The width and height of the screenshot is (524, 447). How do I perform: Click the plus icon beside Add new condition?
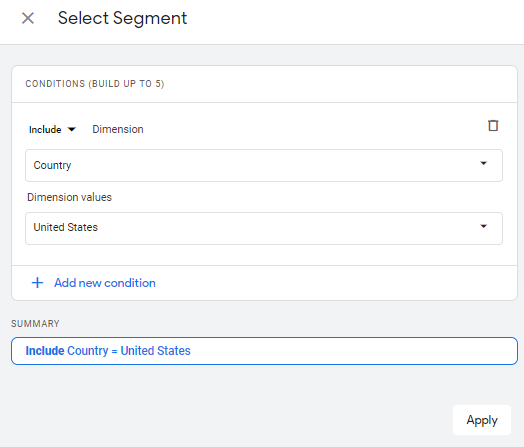pos(37,283)
